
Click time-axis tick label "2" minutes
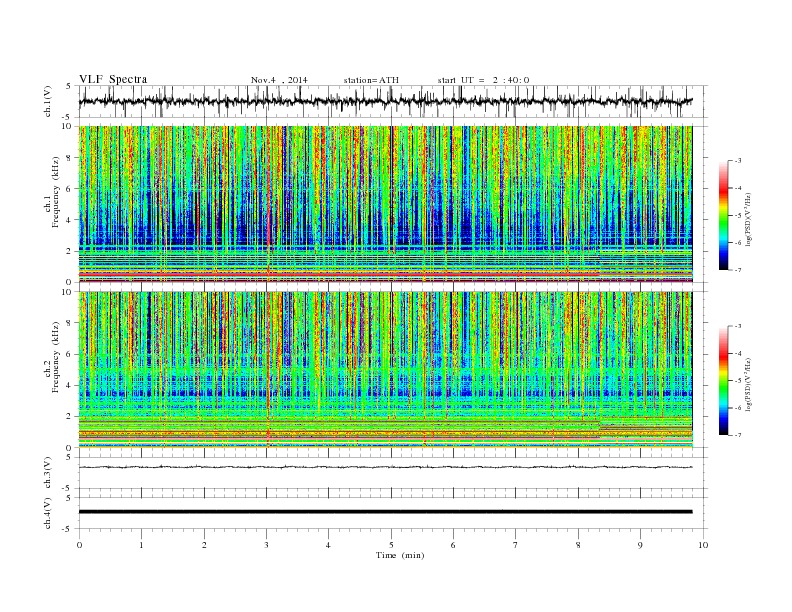coord(204,545)
